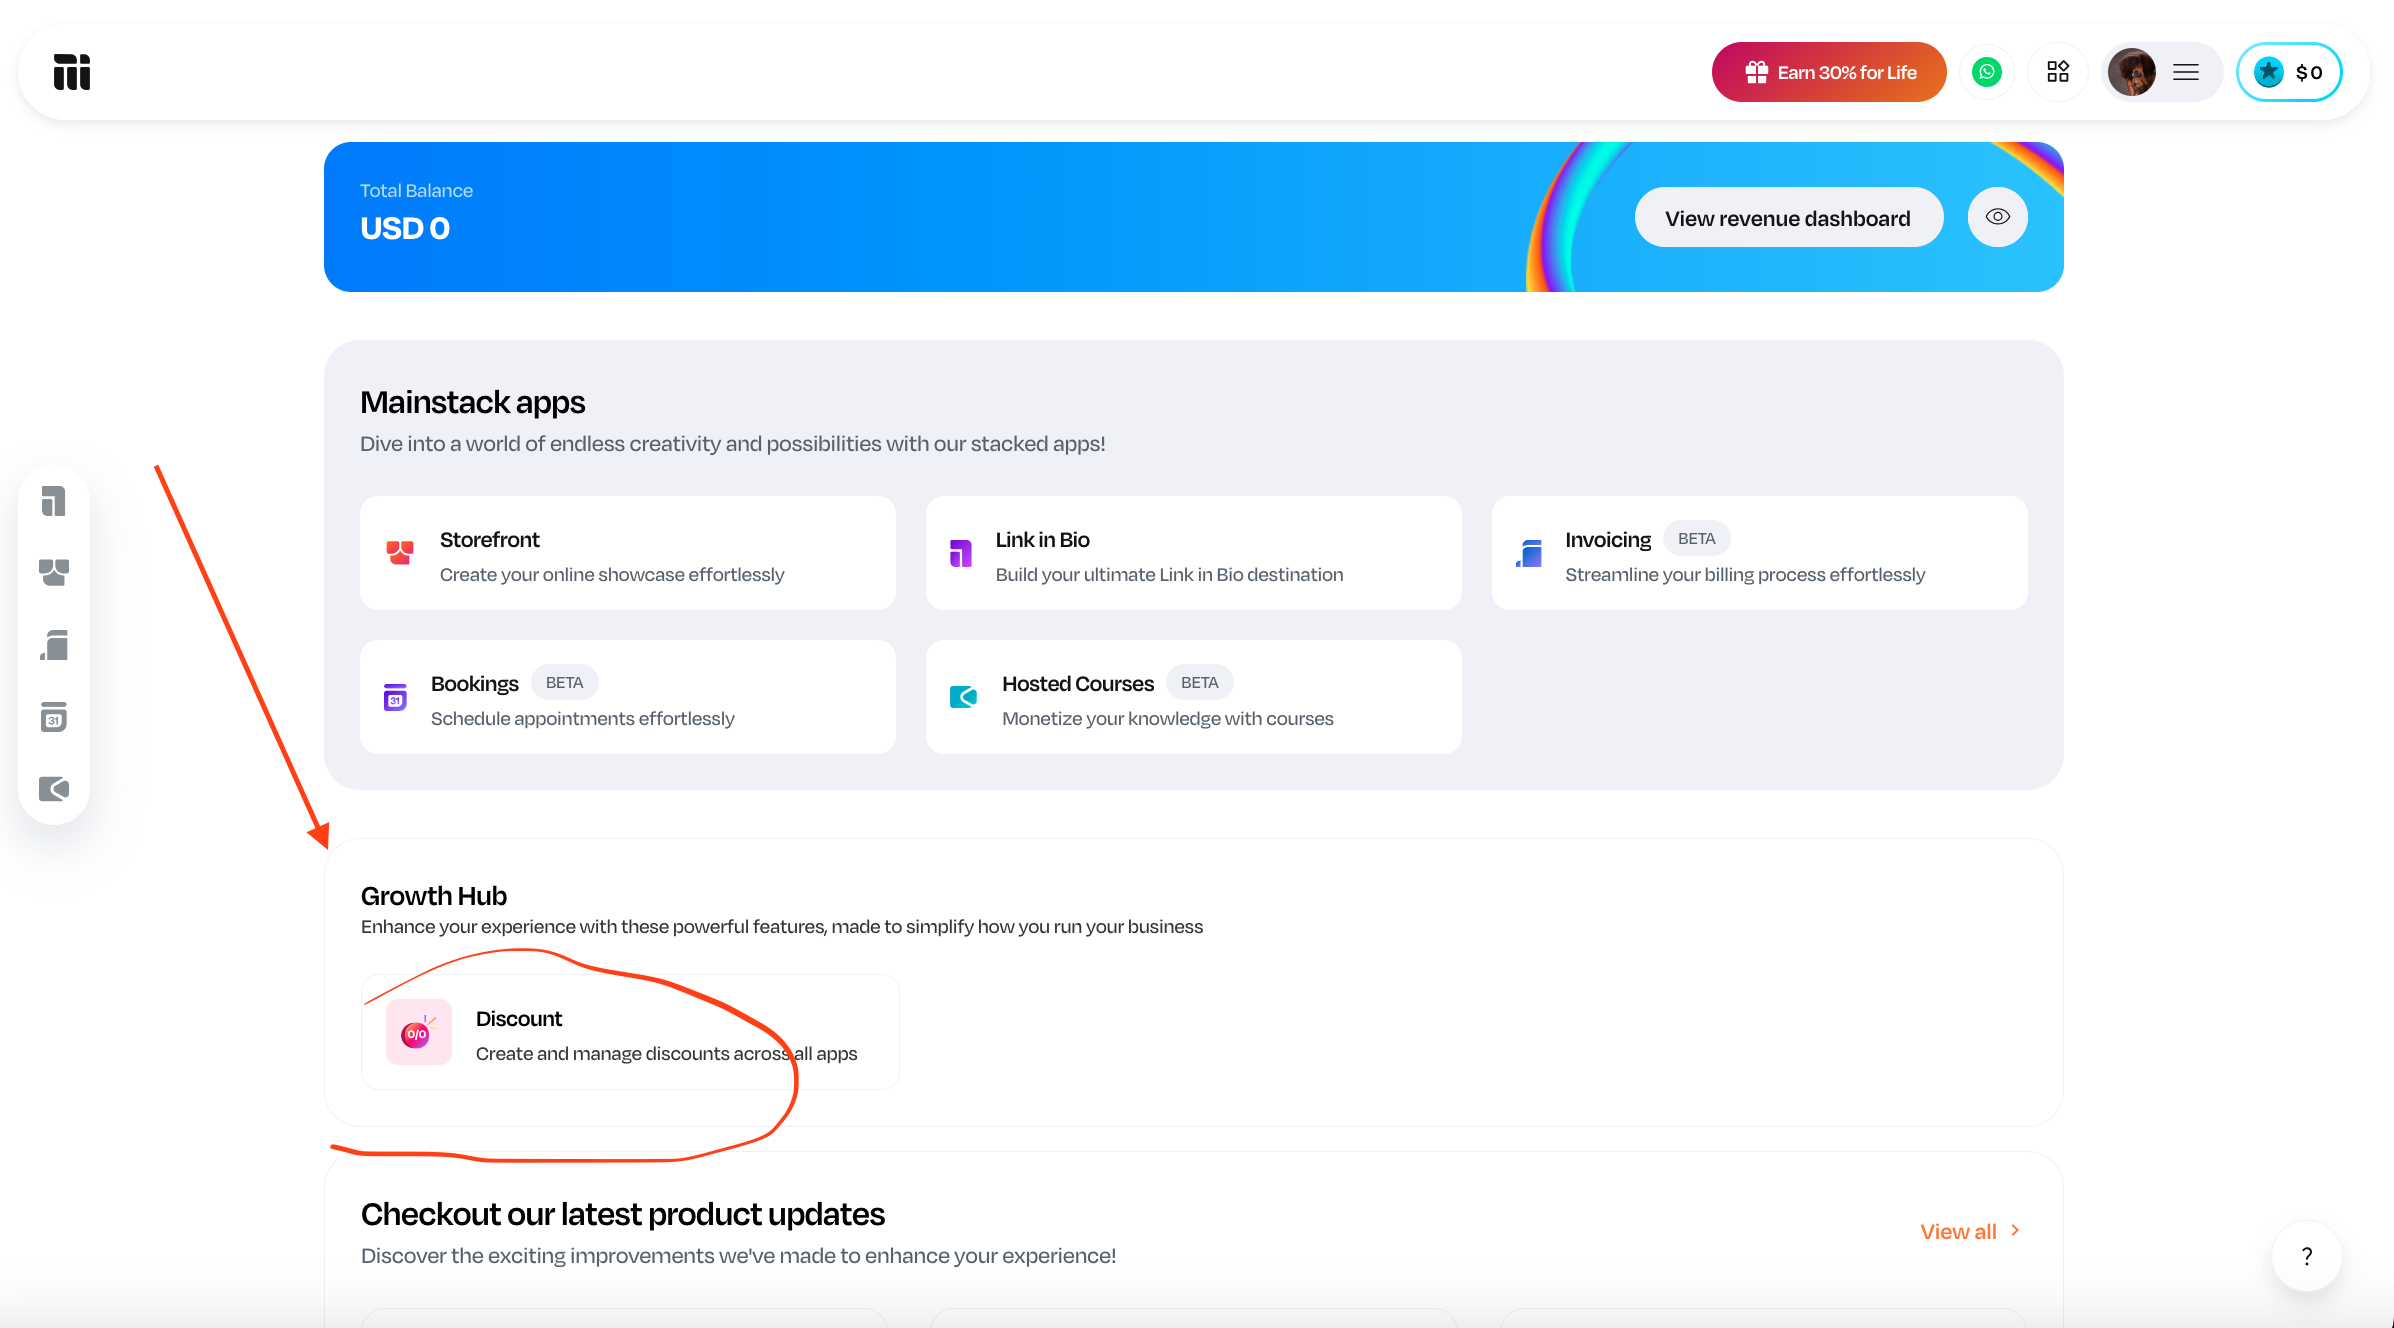Open Hosted Courses sidebar icon
2394x1328 pixels.
[54, 789]
